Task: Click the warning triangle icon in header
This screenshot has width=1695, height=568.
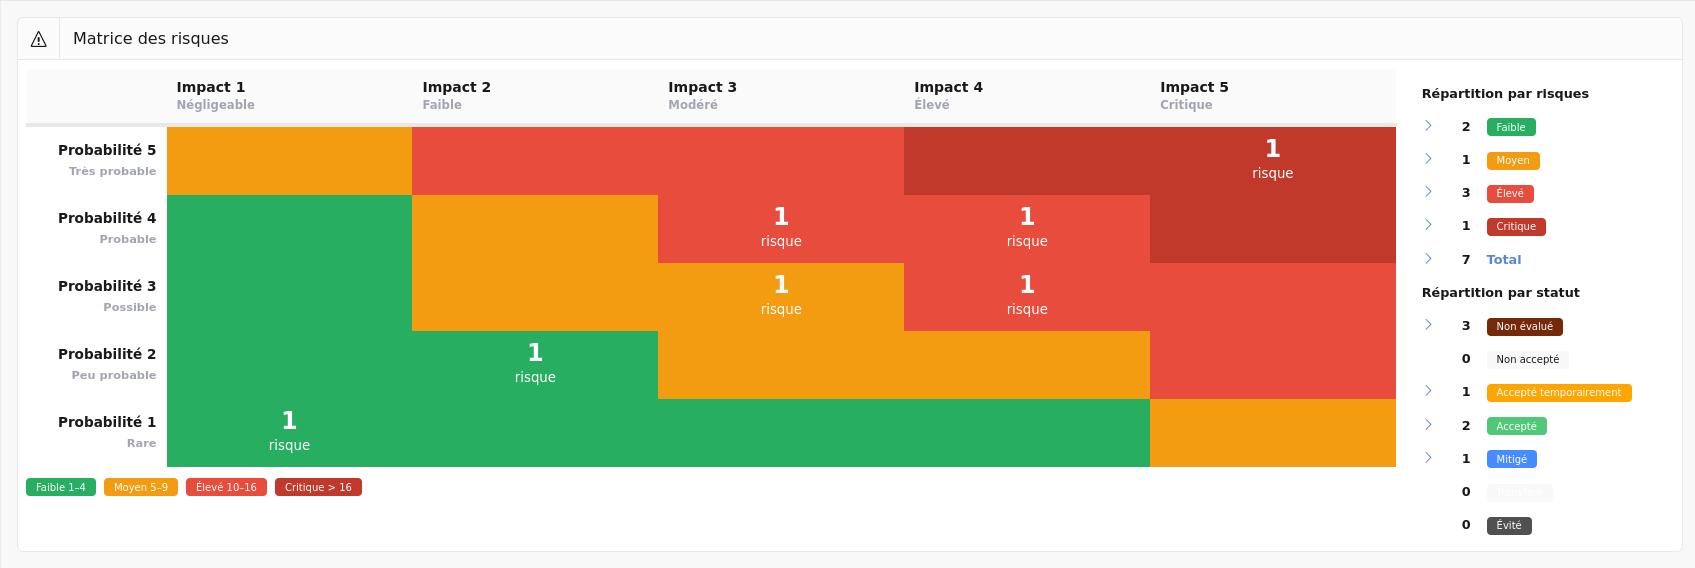Action: pyautogui.click(x=39, y=39)
